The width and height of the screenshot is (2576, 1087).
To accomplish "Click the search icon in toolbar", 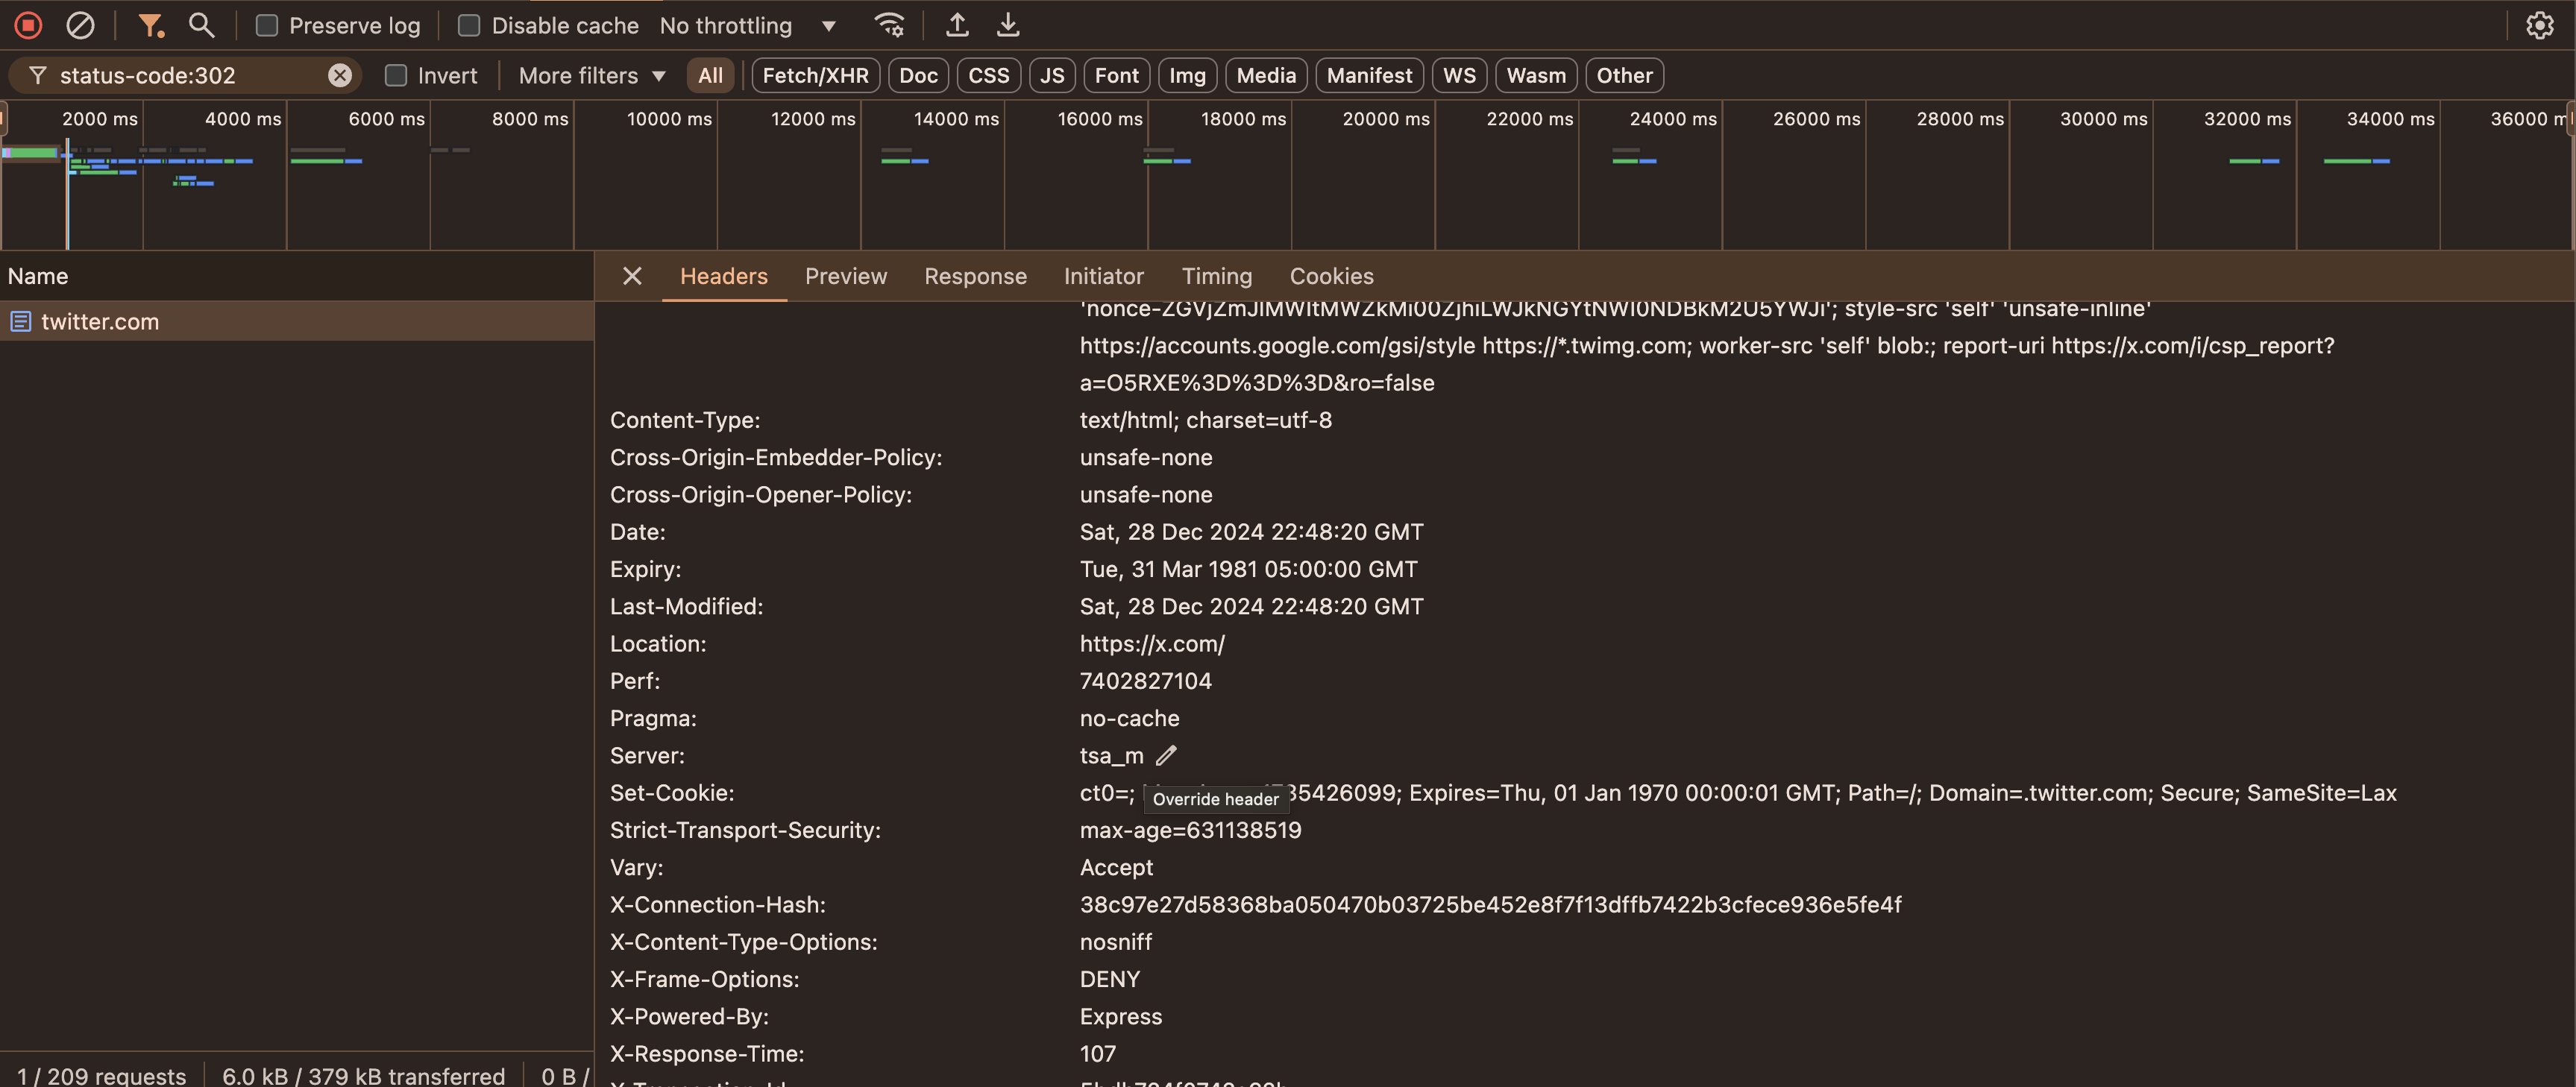I will coord(199,23).
